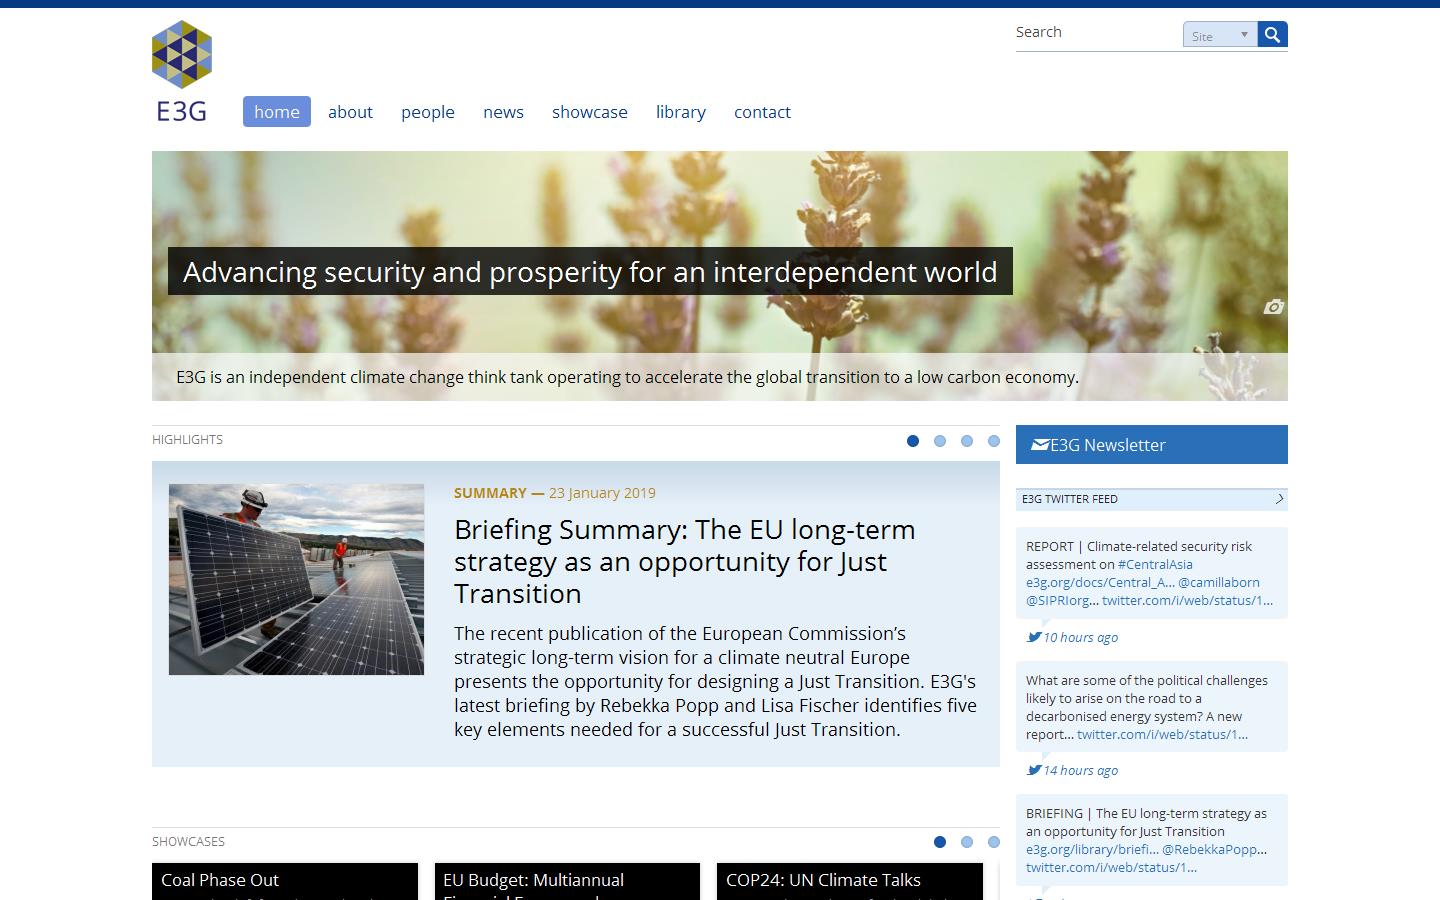
Task: Open the people page from the navigation menu
Action: (428, 112)
